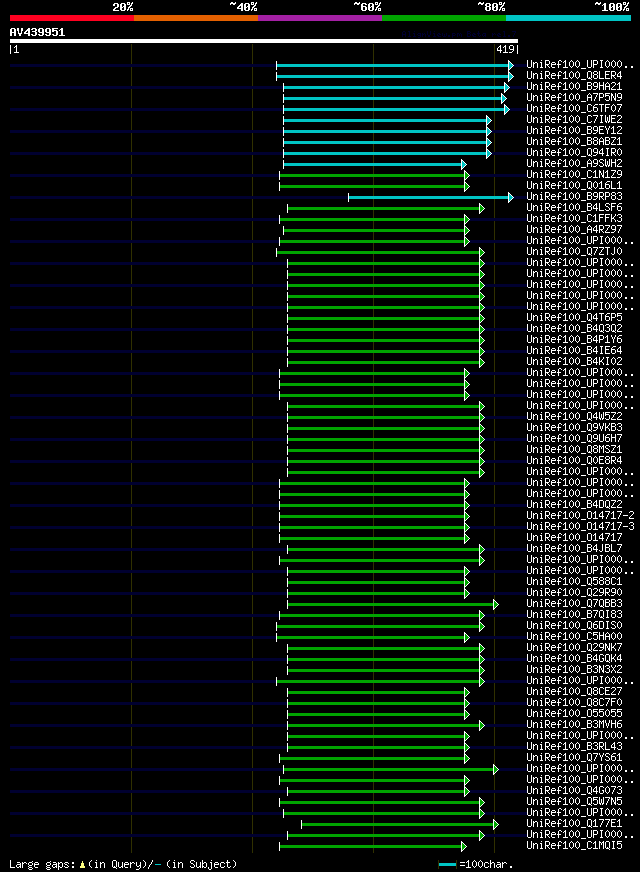This screenshot has height=872, width=640.
Task: Select UniRef100_O55055 label
Action: pos(574,714)
